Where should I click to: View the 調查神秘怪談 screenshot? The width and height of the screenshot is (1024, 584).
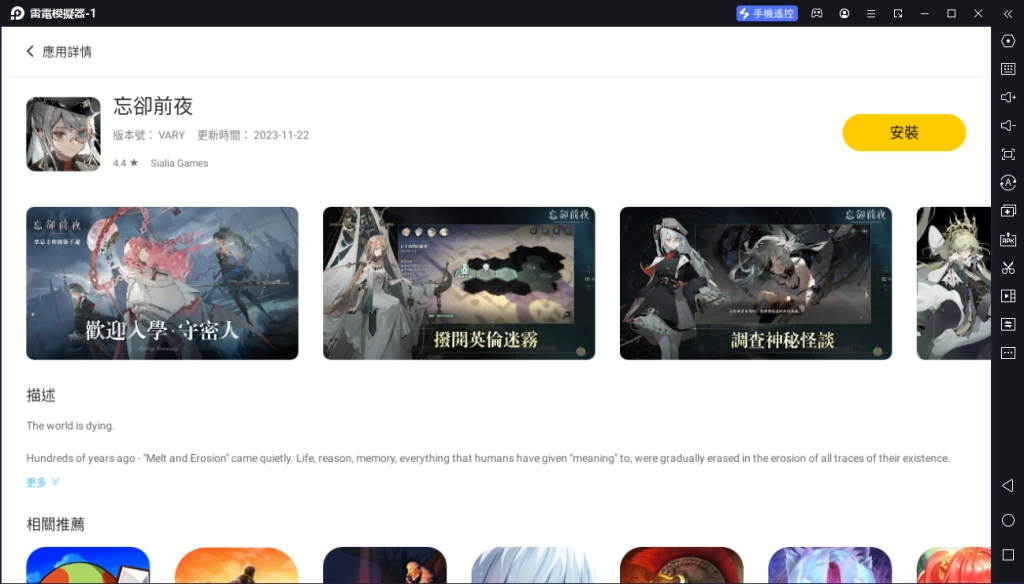click(x=756, y=284)
